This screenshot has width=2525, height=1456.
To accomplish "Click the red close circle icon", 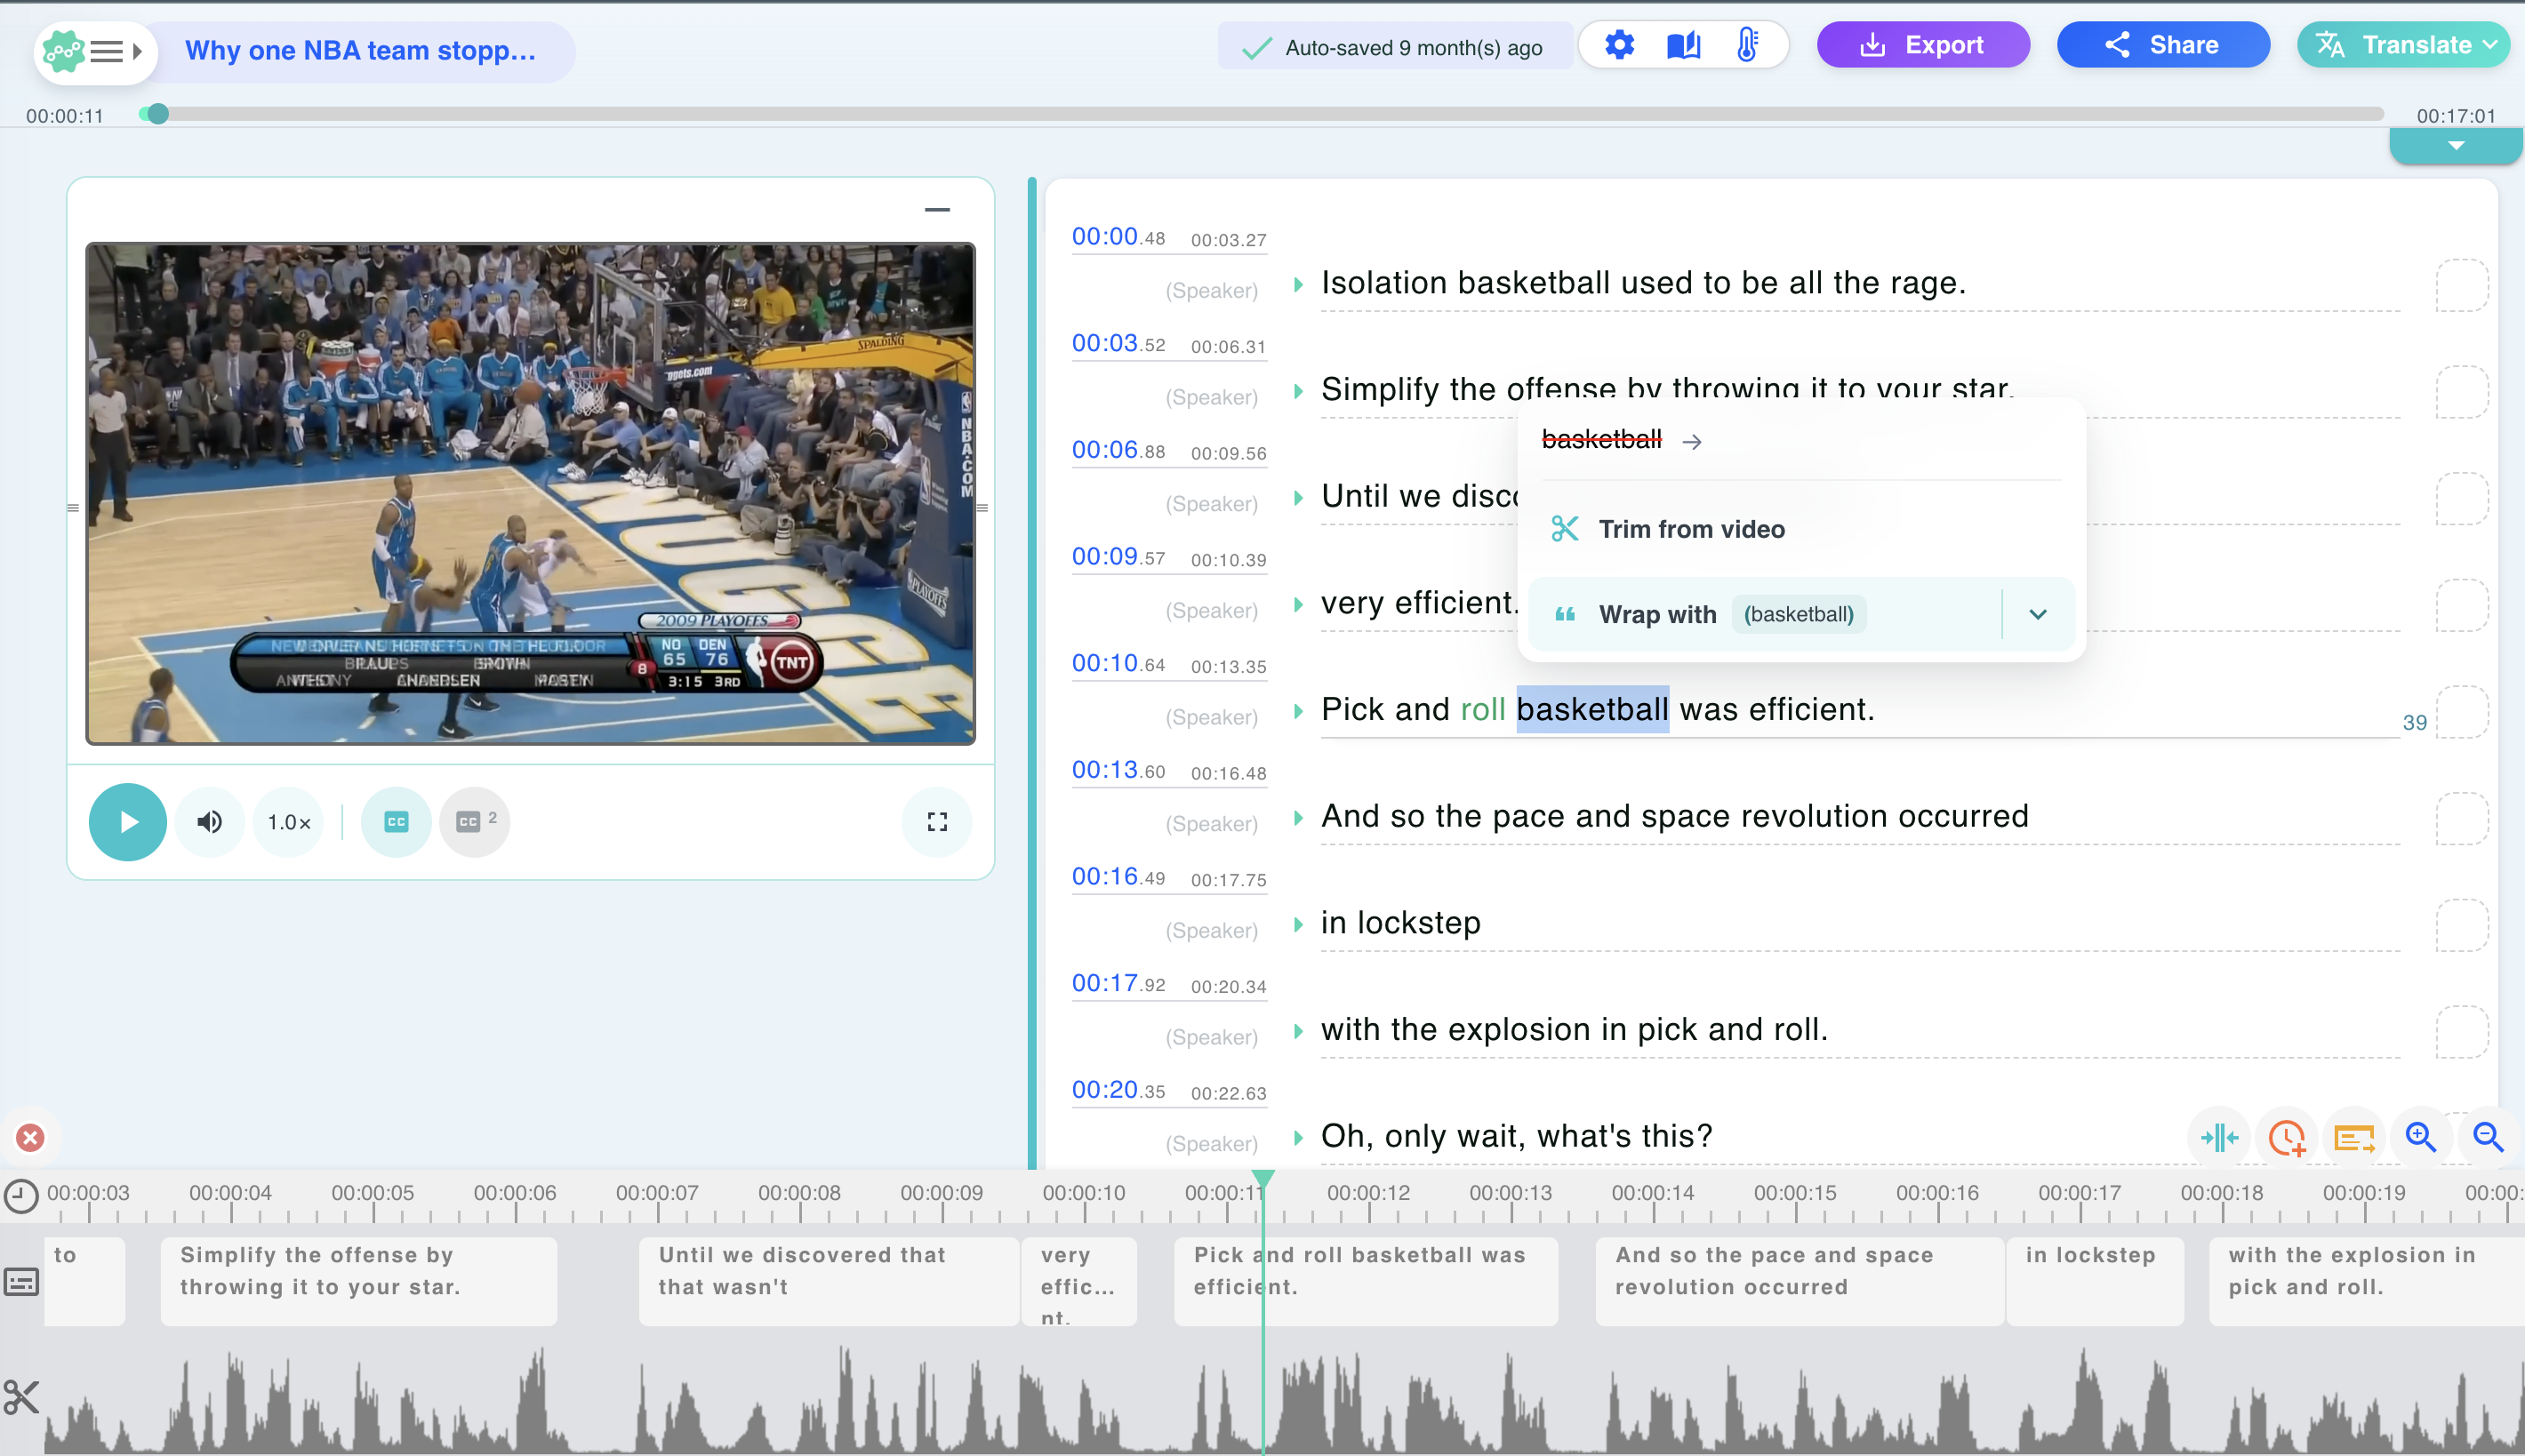I will (x=31, y=1137).
